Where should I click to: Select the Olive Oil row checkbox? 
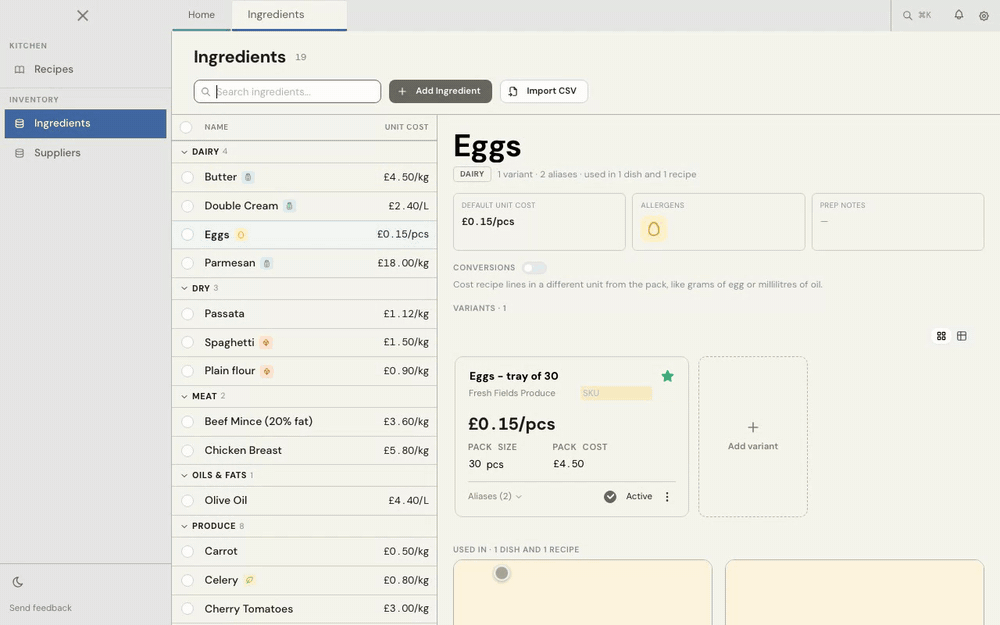pyautogui.click(x=188, y=501)
